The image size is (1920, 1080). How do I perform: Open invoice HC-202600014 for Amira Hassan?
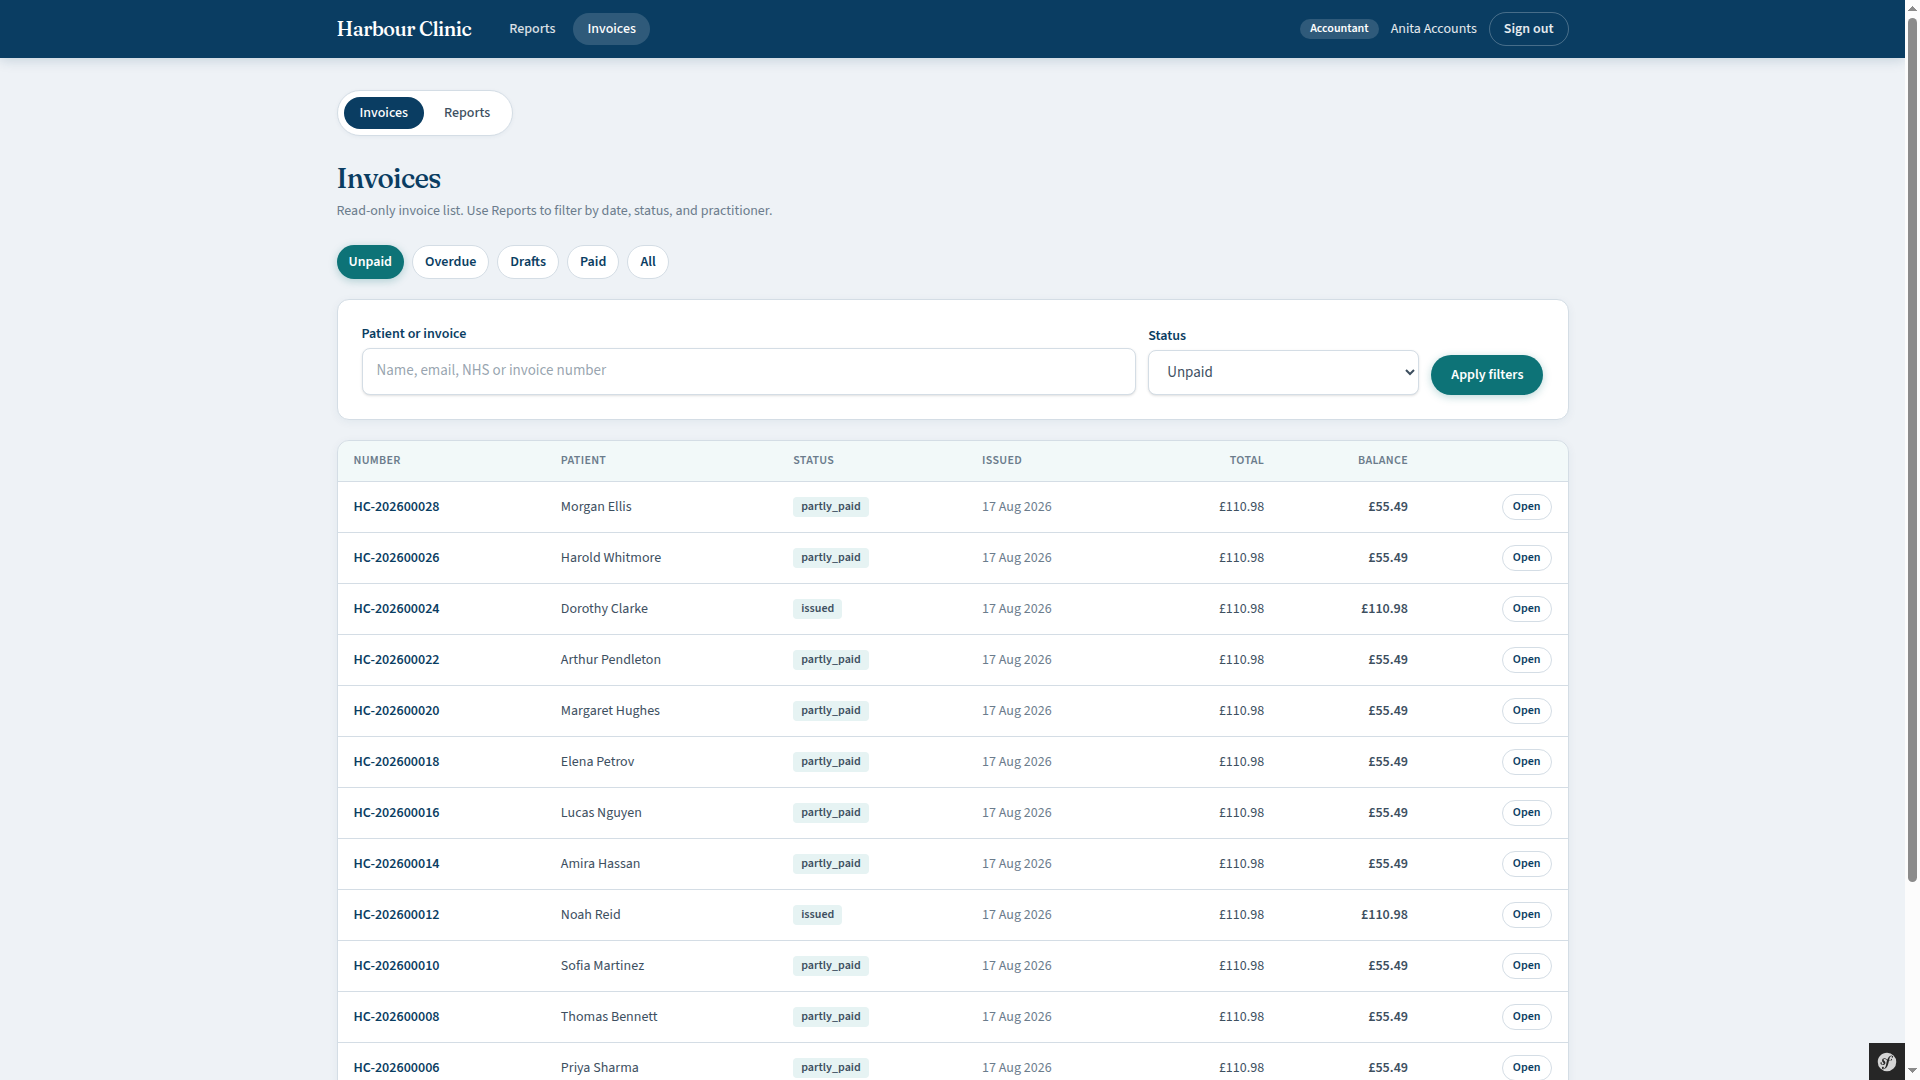(1526, 864)
